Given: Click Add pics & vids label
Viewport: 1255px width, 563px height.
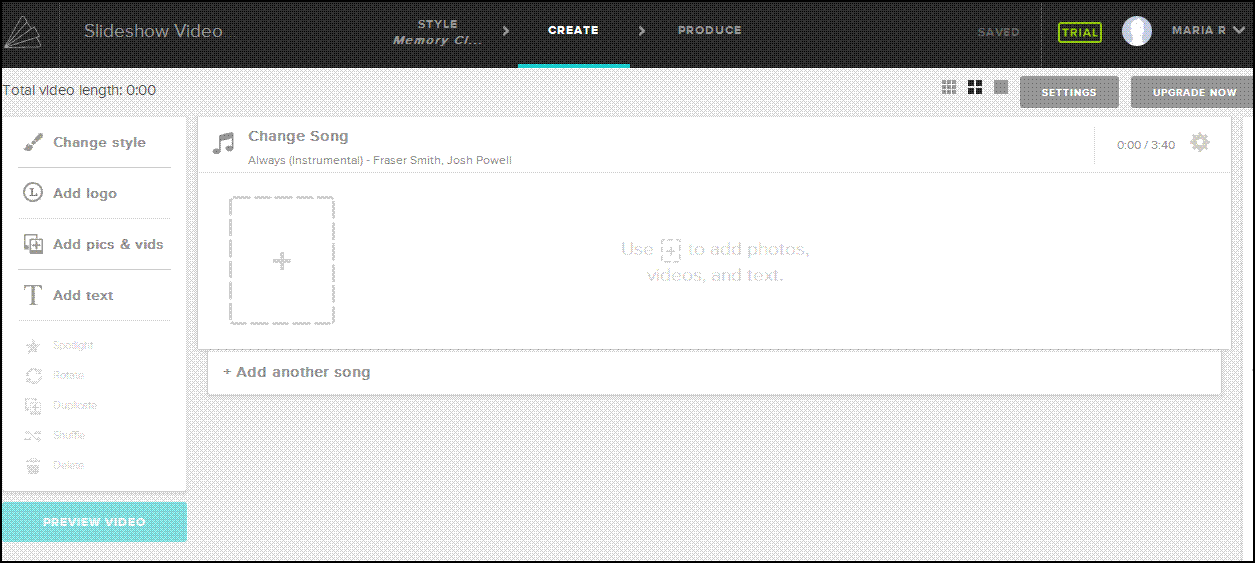Looking at the screenshot, I should (x=108, y=244).
